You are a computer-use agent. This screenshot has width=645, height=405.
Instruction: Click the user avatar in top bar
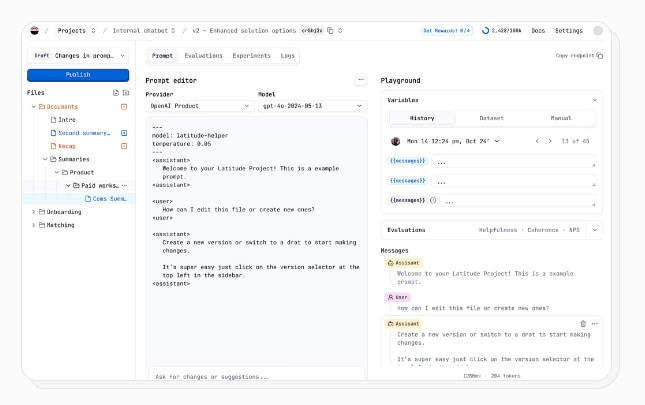point(598,31)
